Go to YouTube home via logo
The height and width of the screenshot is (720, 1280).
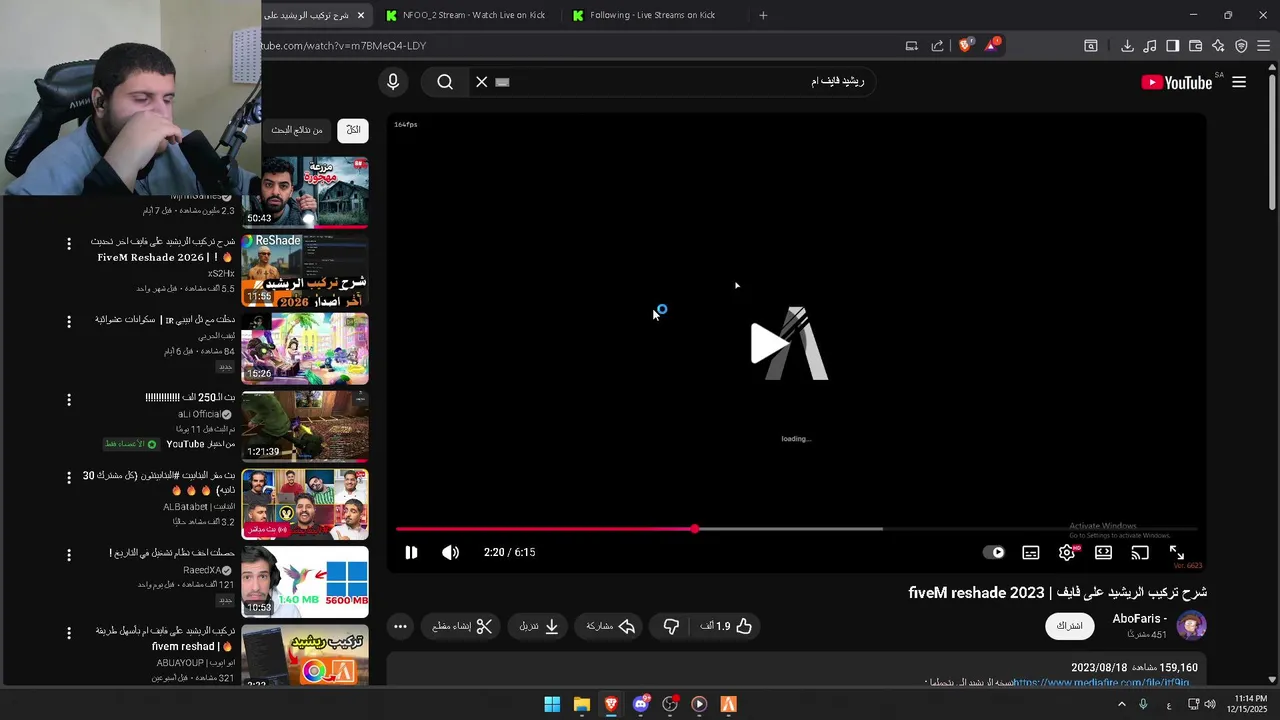point(1177,82)
